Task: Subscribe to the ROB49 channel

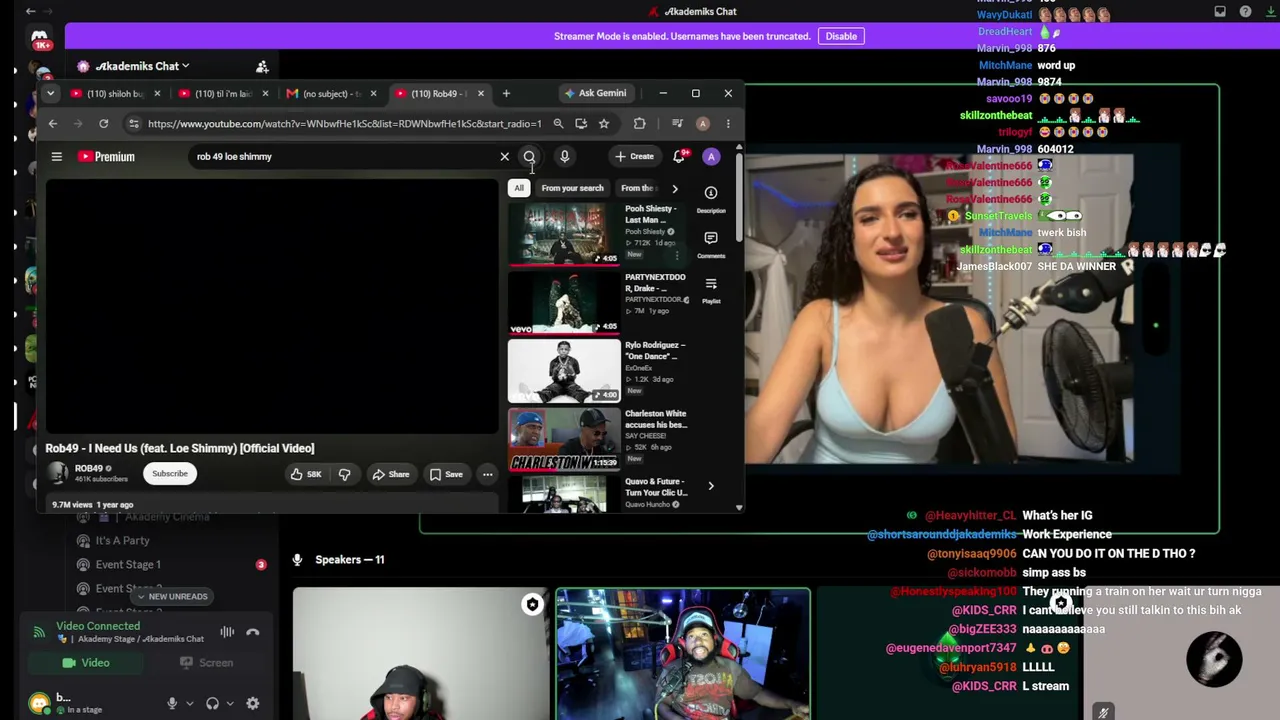Action: point(170,474)
